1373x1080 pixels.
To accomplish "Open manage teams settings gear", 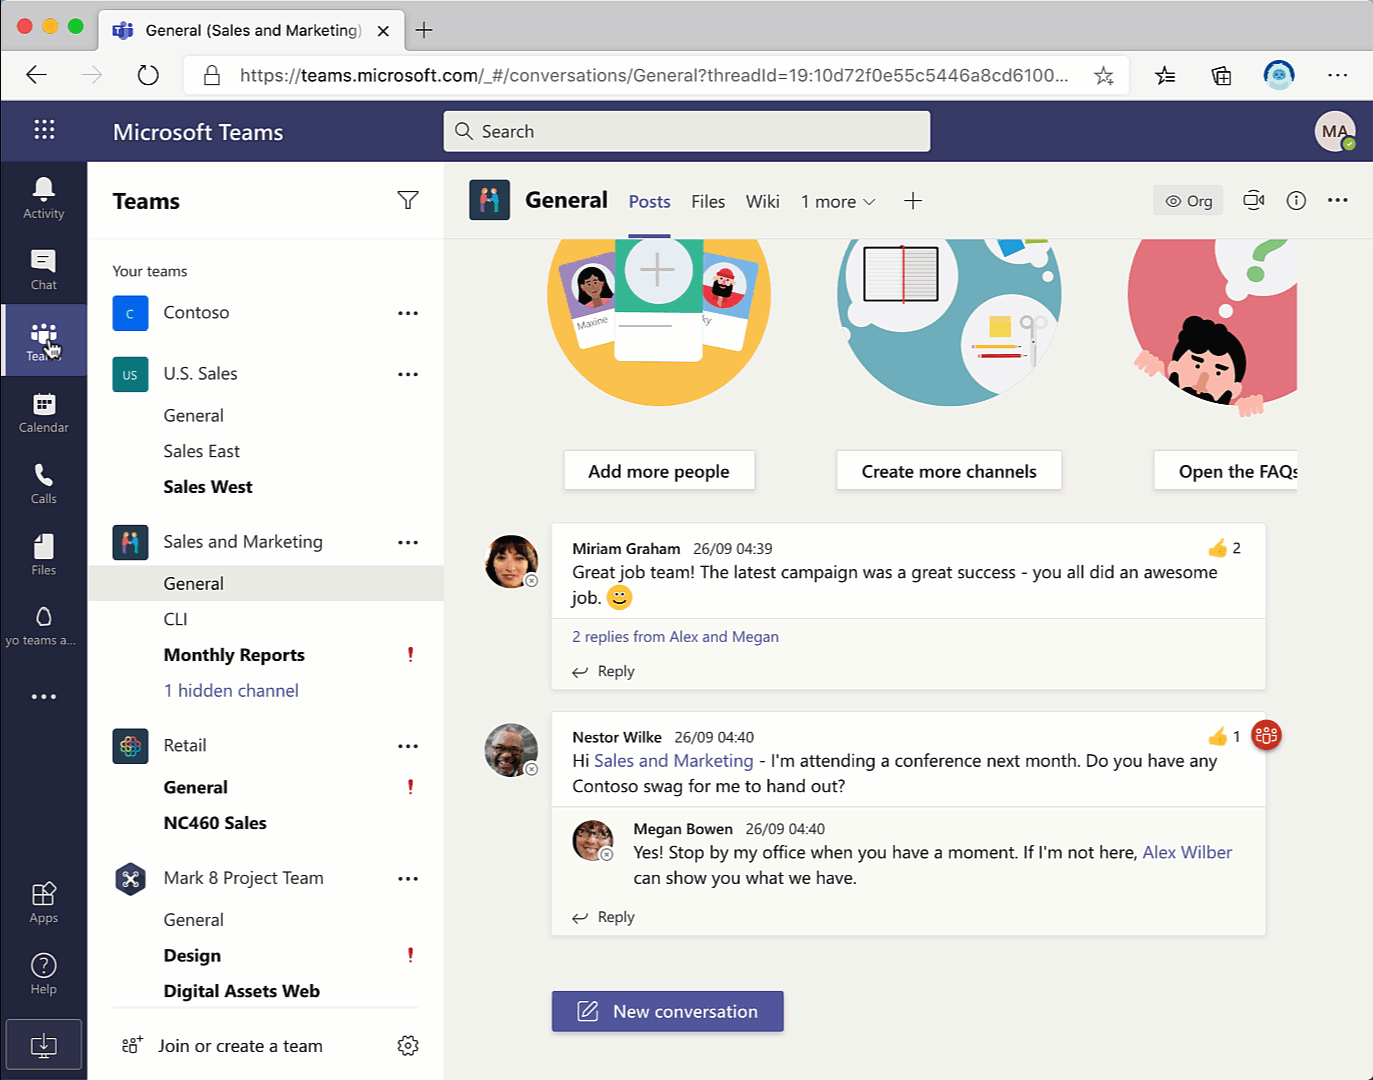I will point(408,1045).
